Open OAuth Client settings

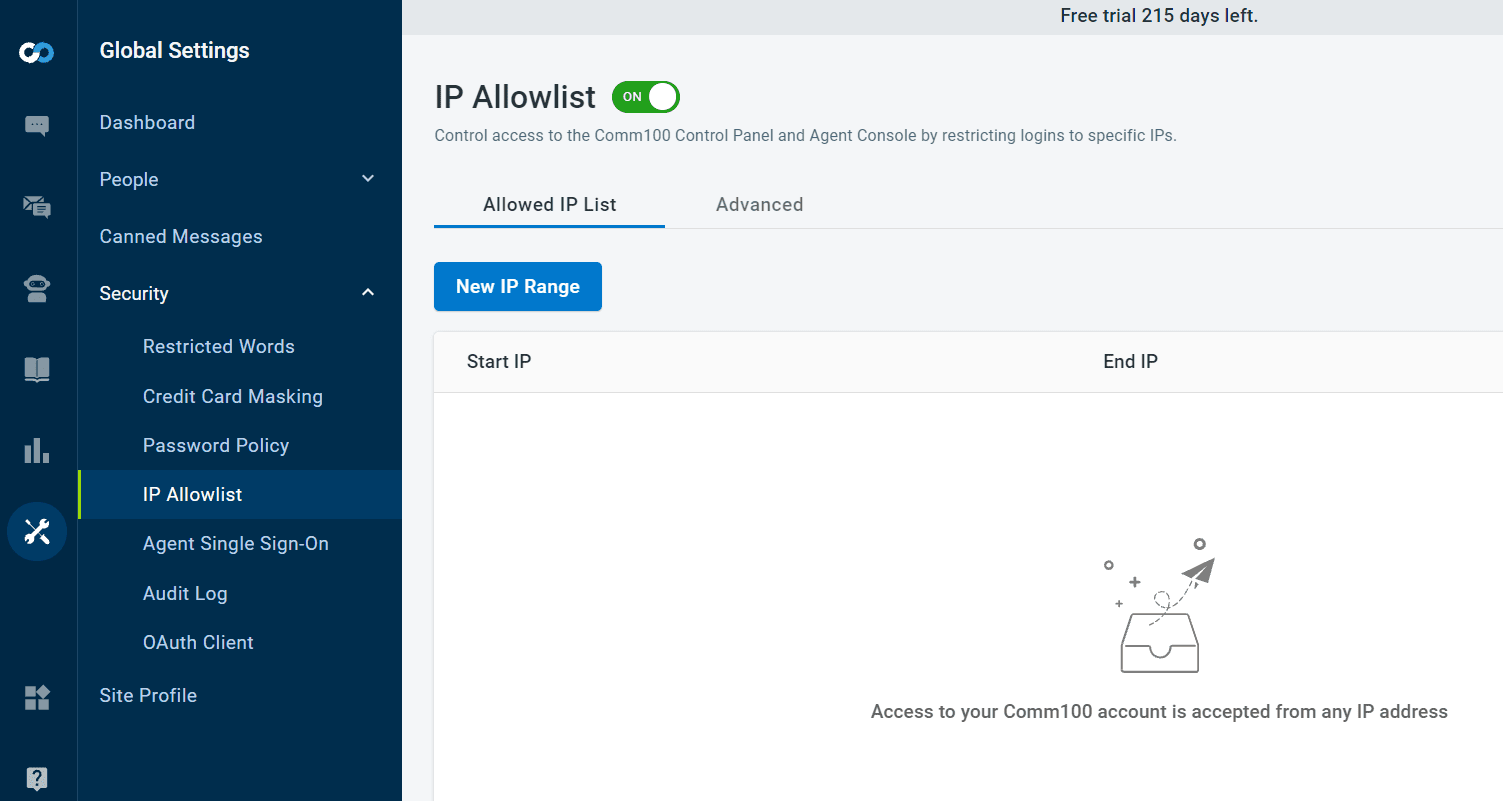coord(198,642)
